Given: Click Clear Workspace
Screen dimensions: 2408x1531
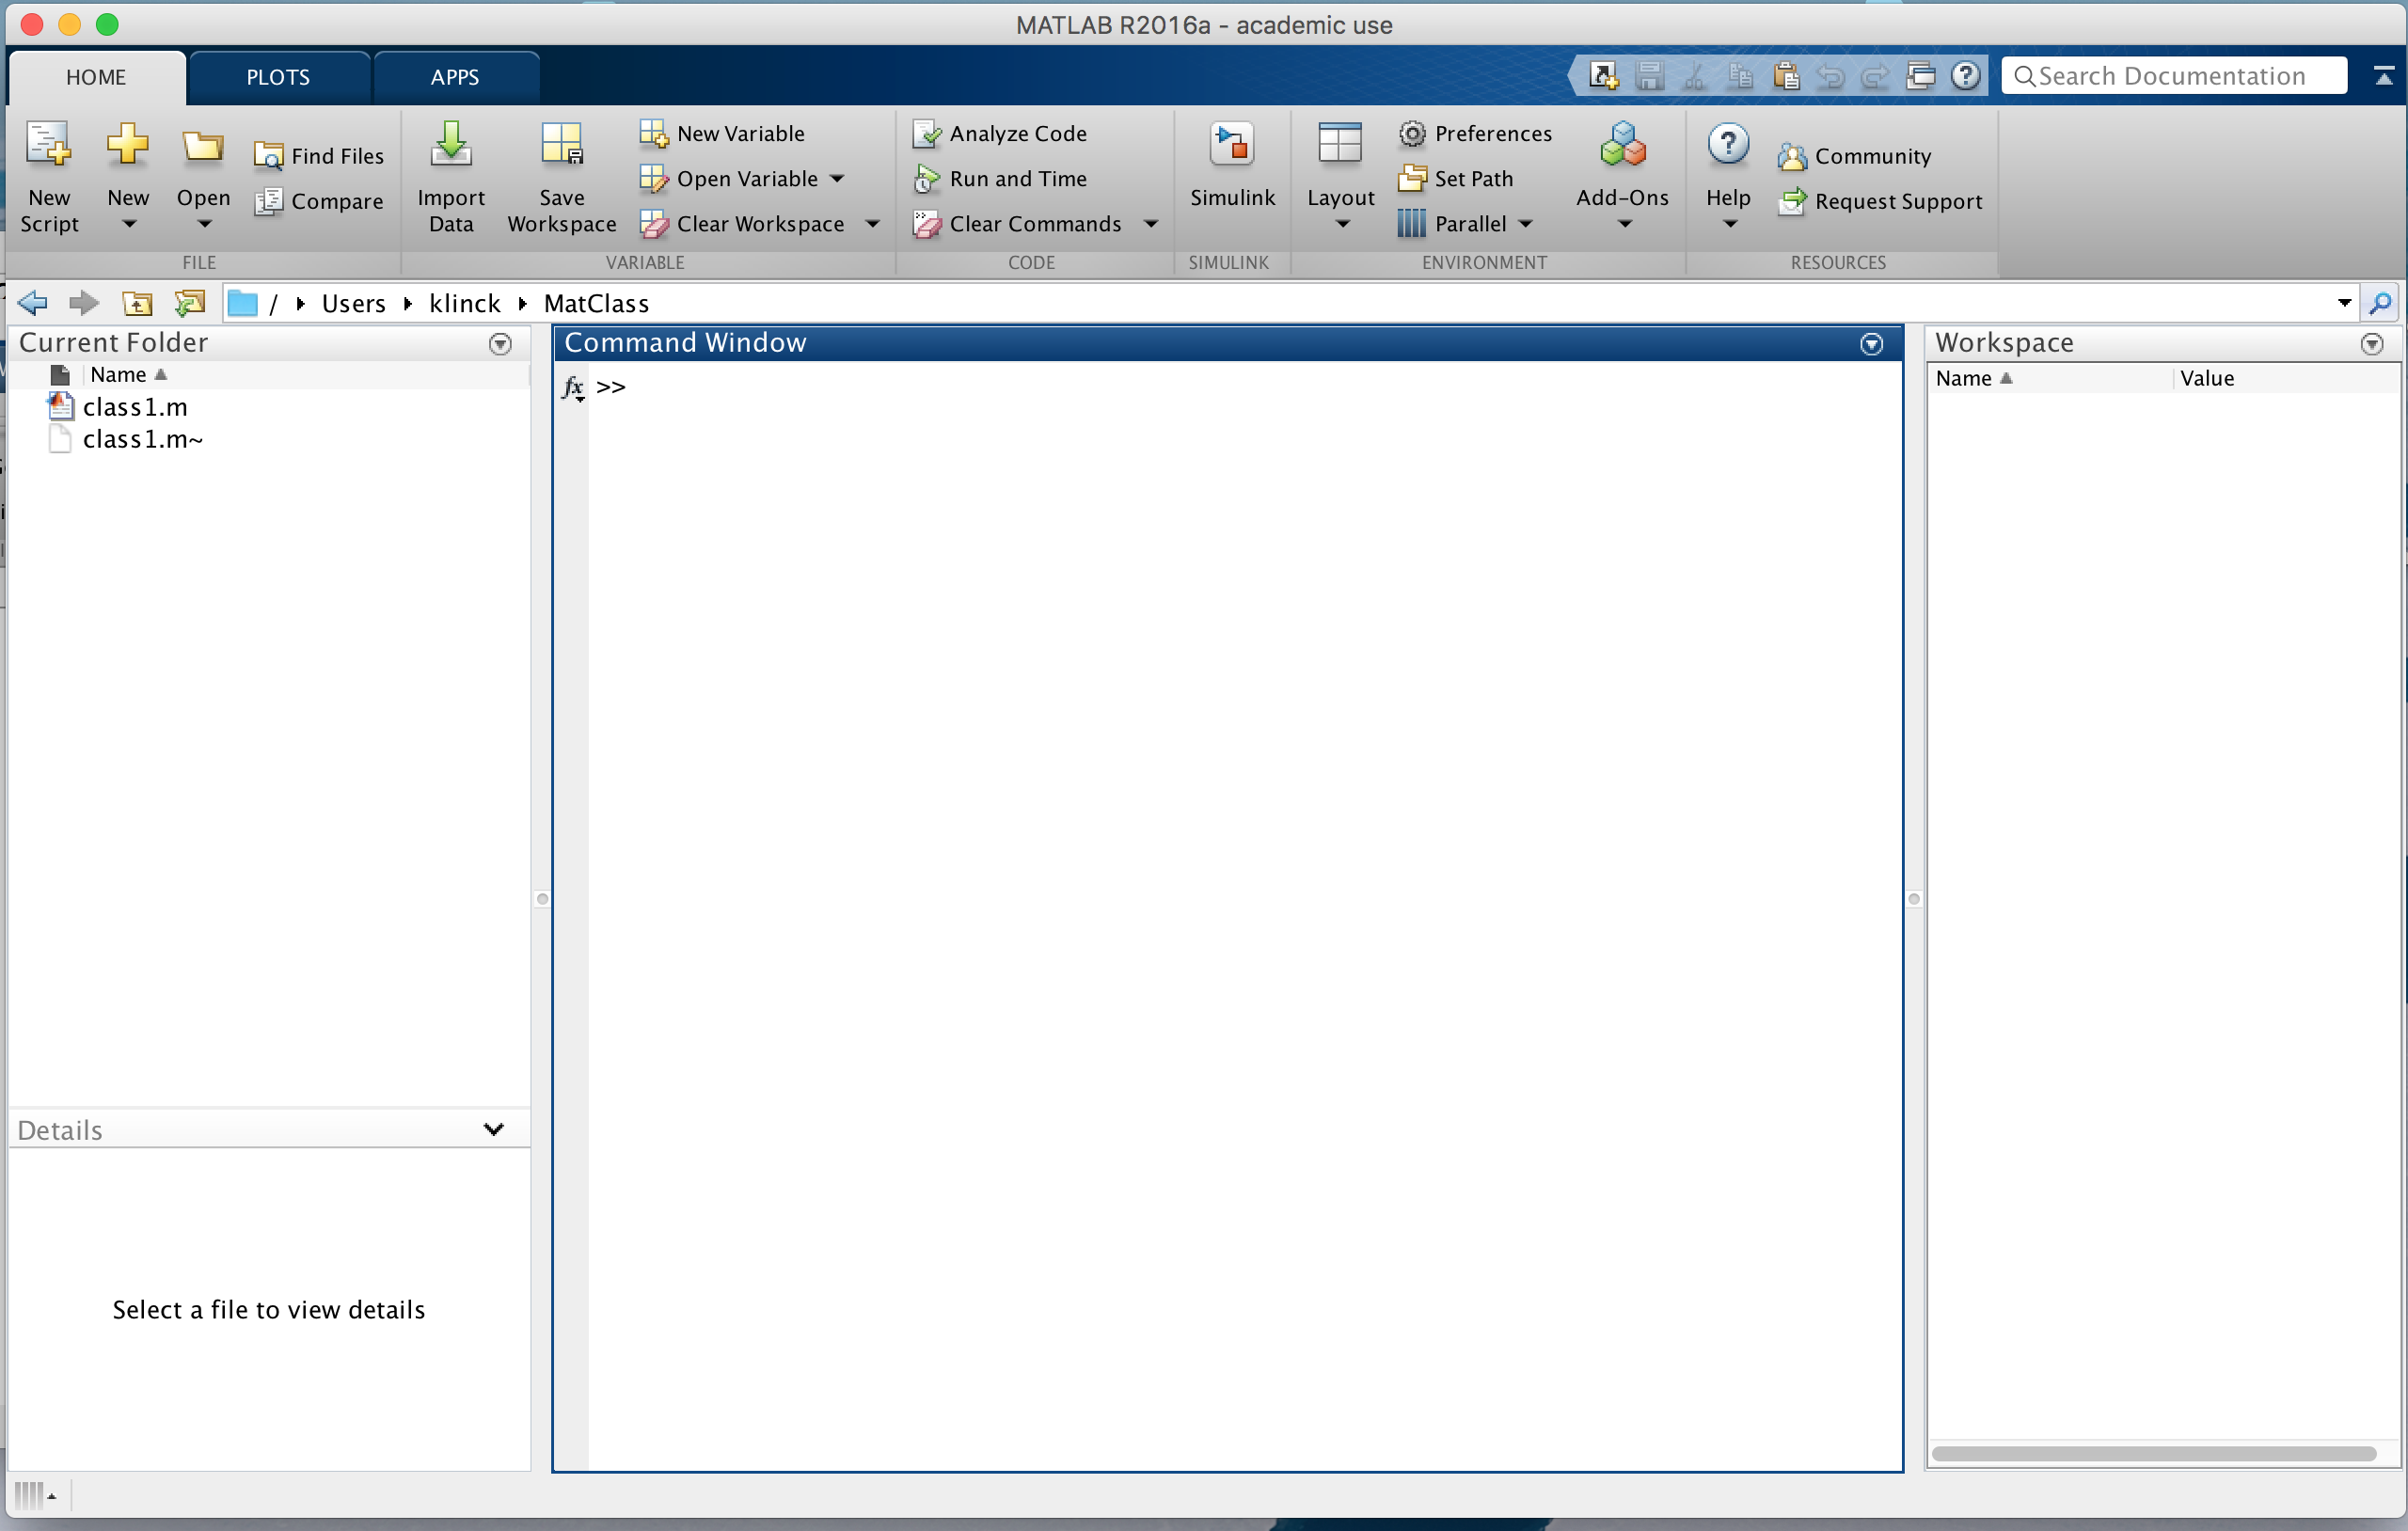Looking at the screenshot, I should click(x=742, y=224).
